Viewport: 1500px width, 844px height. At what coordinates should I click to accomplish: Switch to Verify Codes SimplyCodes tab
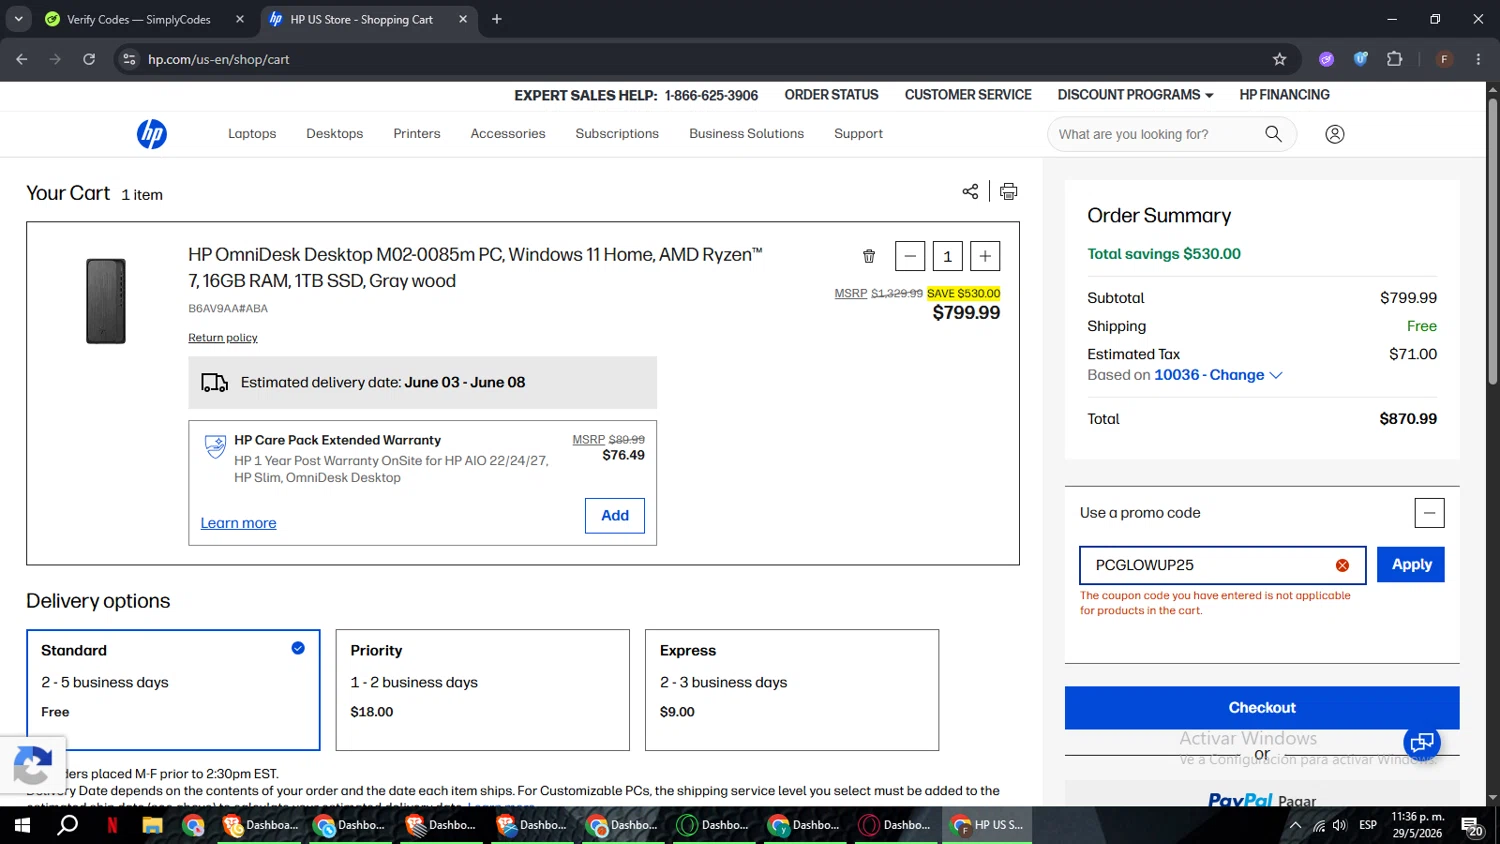[x=138, y=19]
